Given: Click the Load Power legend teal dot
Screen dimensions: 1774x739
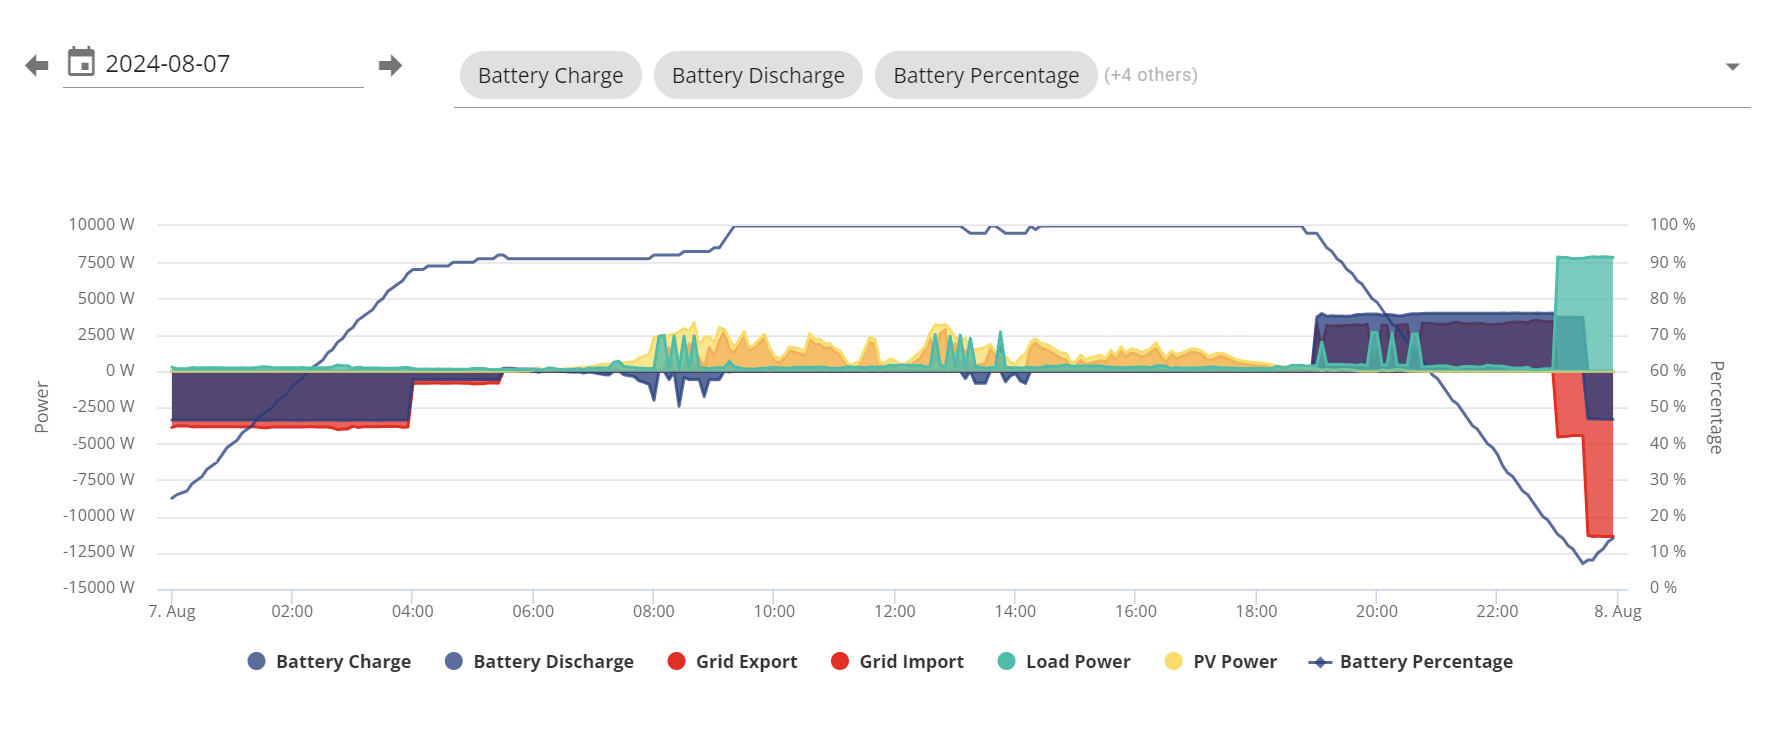Looking at the screenshot, I should tap(1006, 661).
